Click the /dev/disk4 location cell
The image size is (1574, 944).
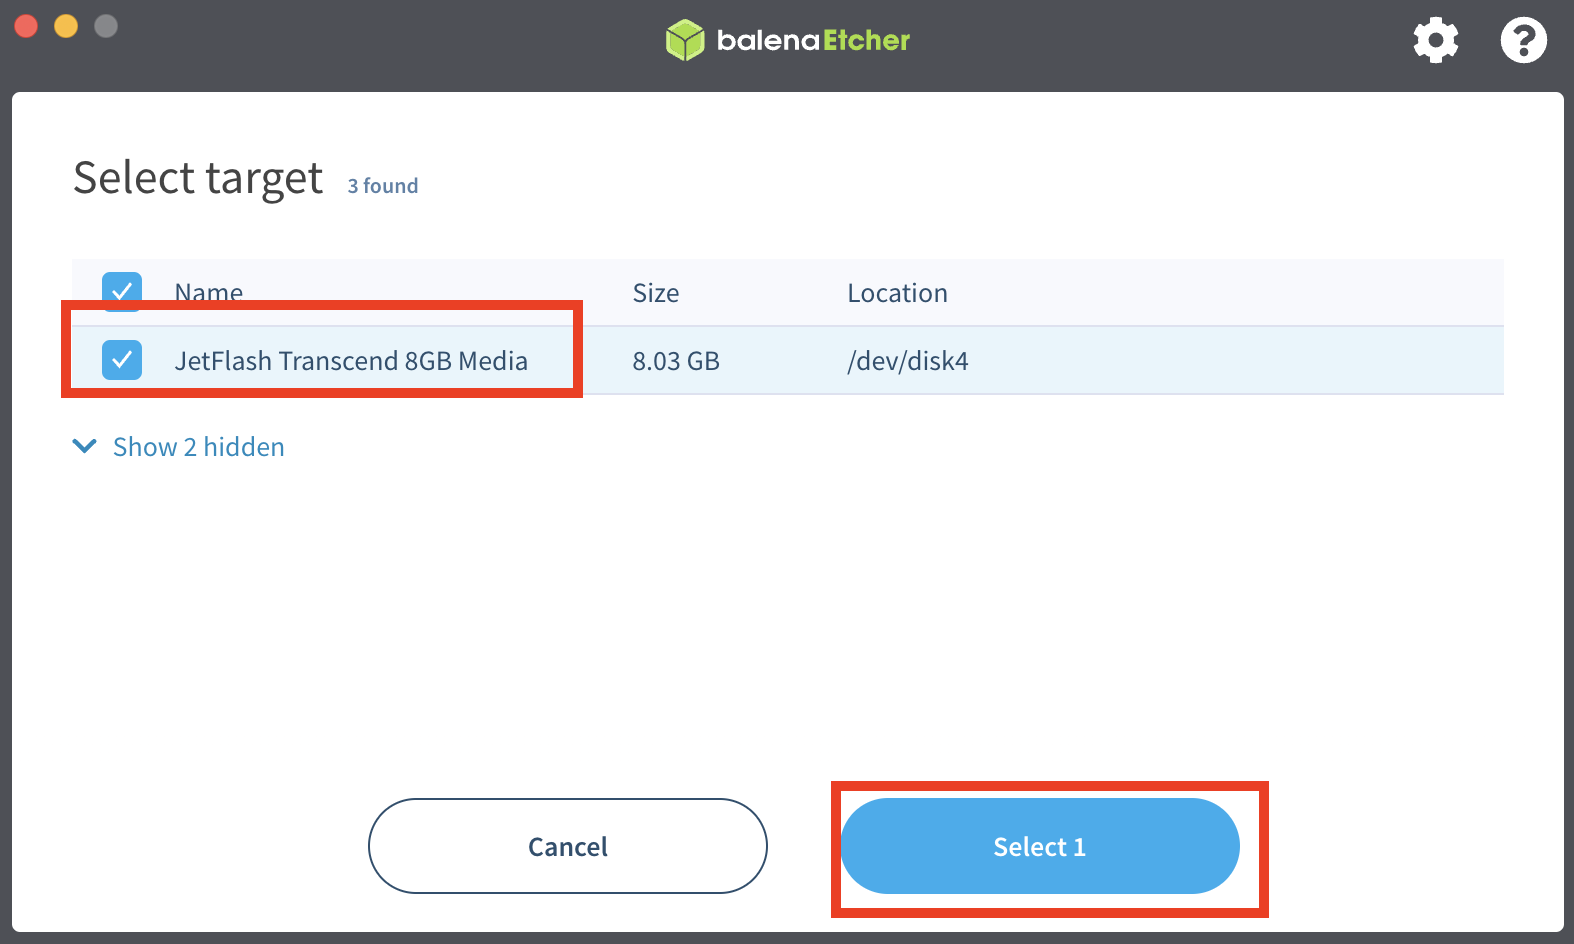(908, 361)
